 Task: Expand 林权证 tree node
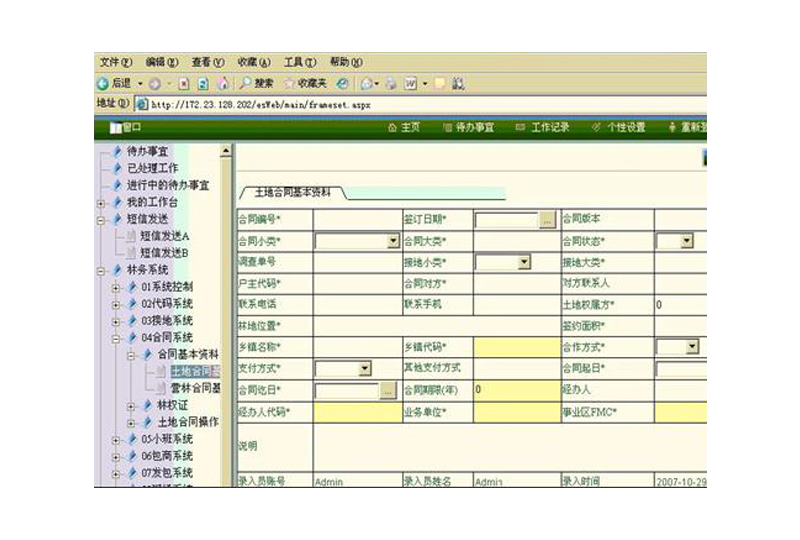pos(131,406)
